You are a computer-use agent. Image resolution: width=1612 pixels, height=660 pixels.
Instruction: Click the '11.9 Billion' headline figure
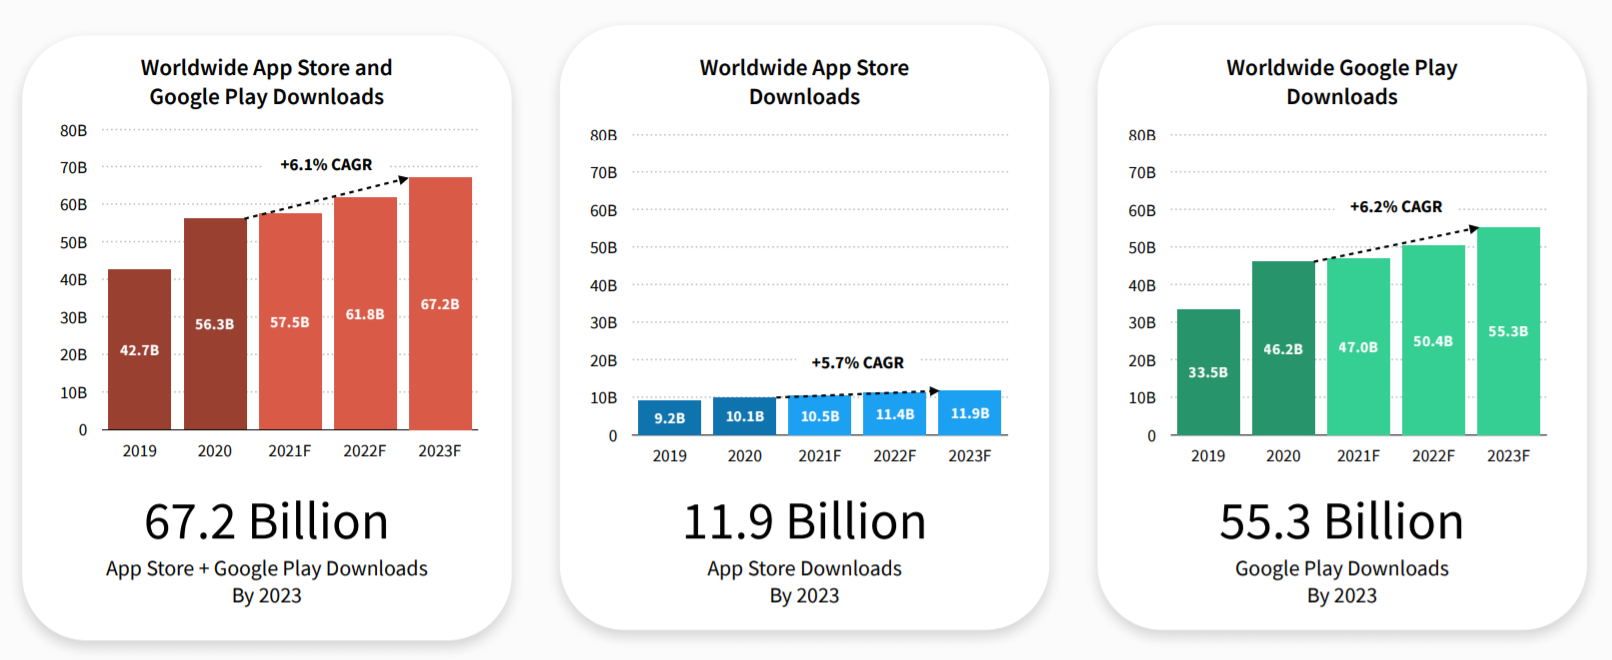(x=804, y=522)
